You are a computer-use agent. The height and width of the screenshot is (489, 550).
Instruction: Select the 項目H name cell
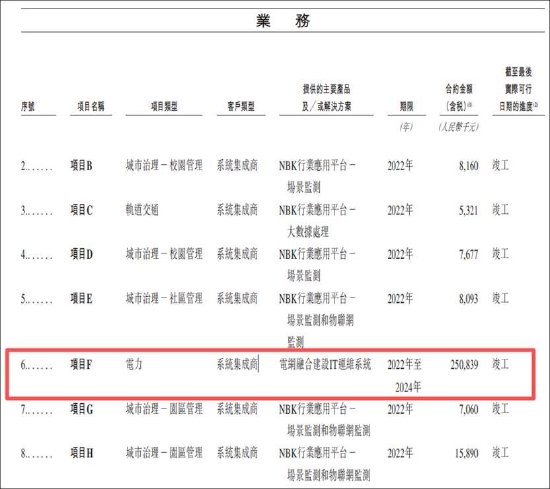[x=81, y=453]
